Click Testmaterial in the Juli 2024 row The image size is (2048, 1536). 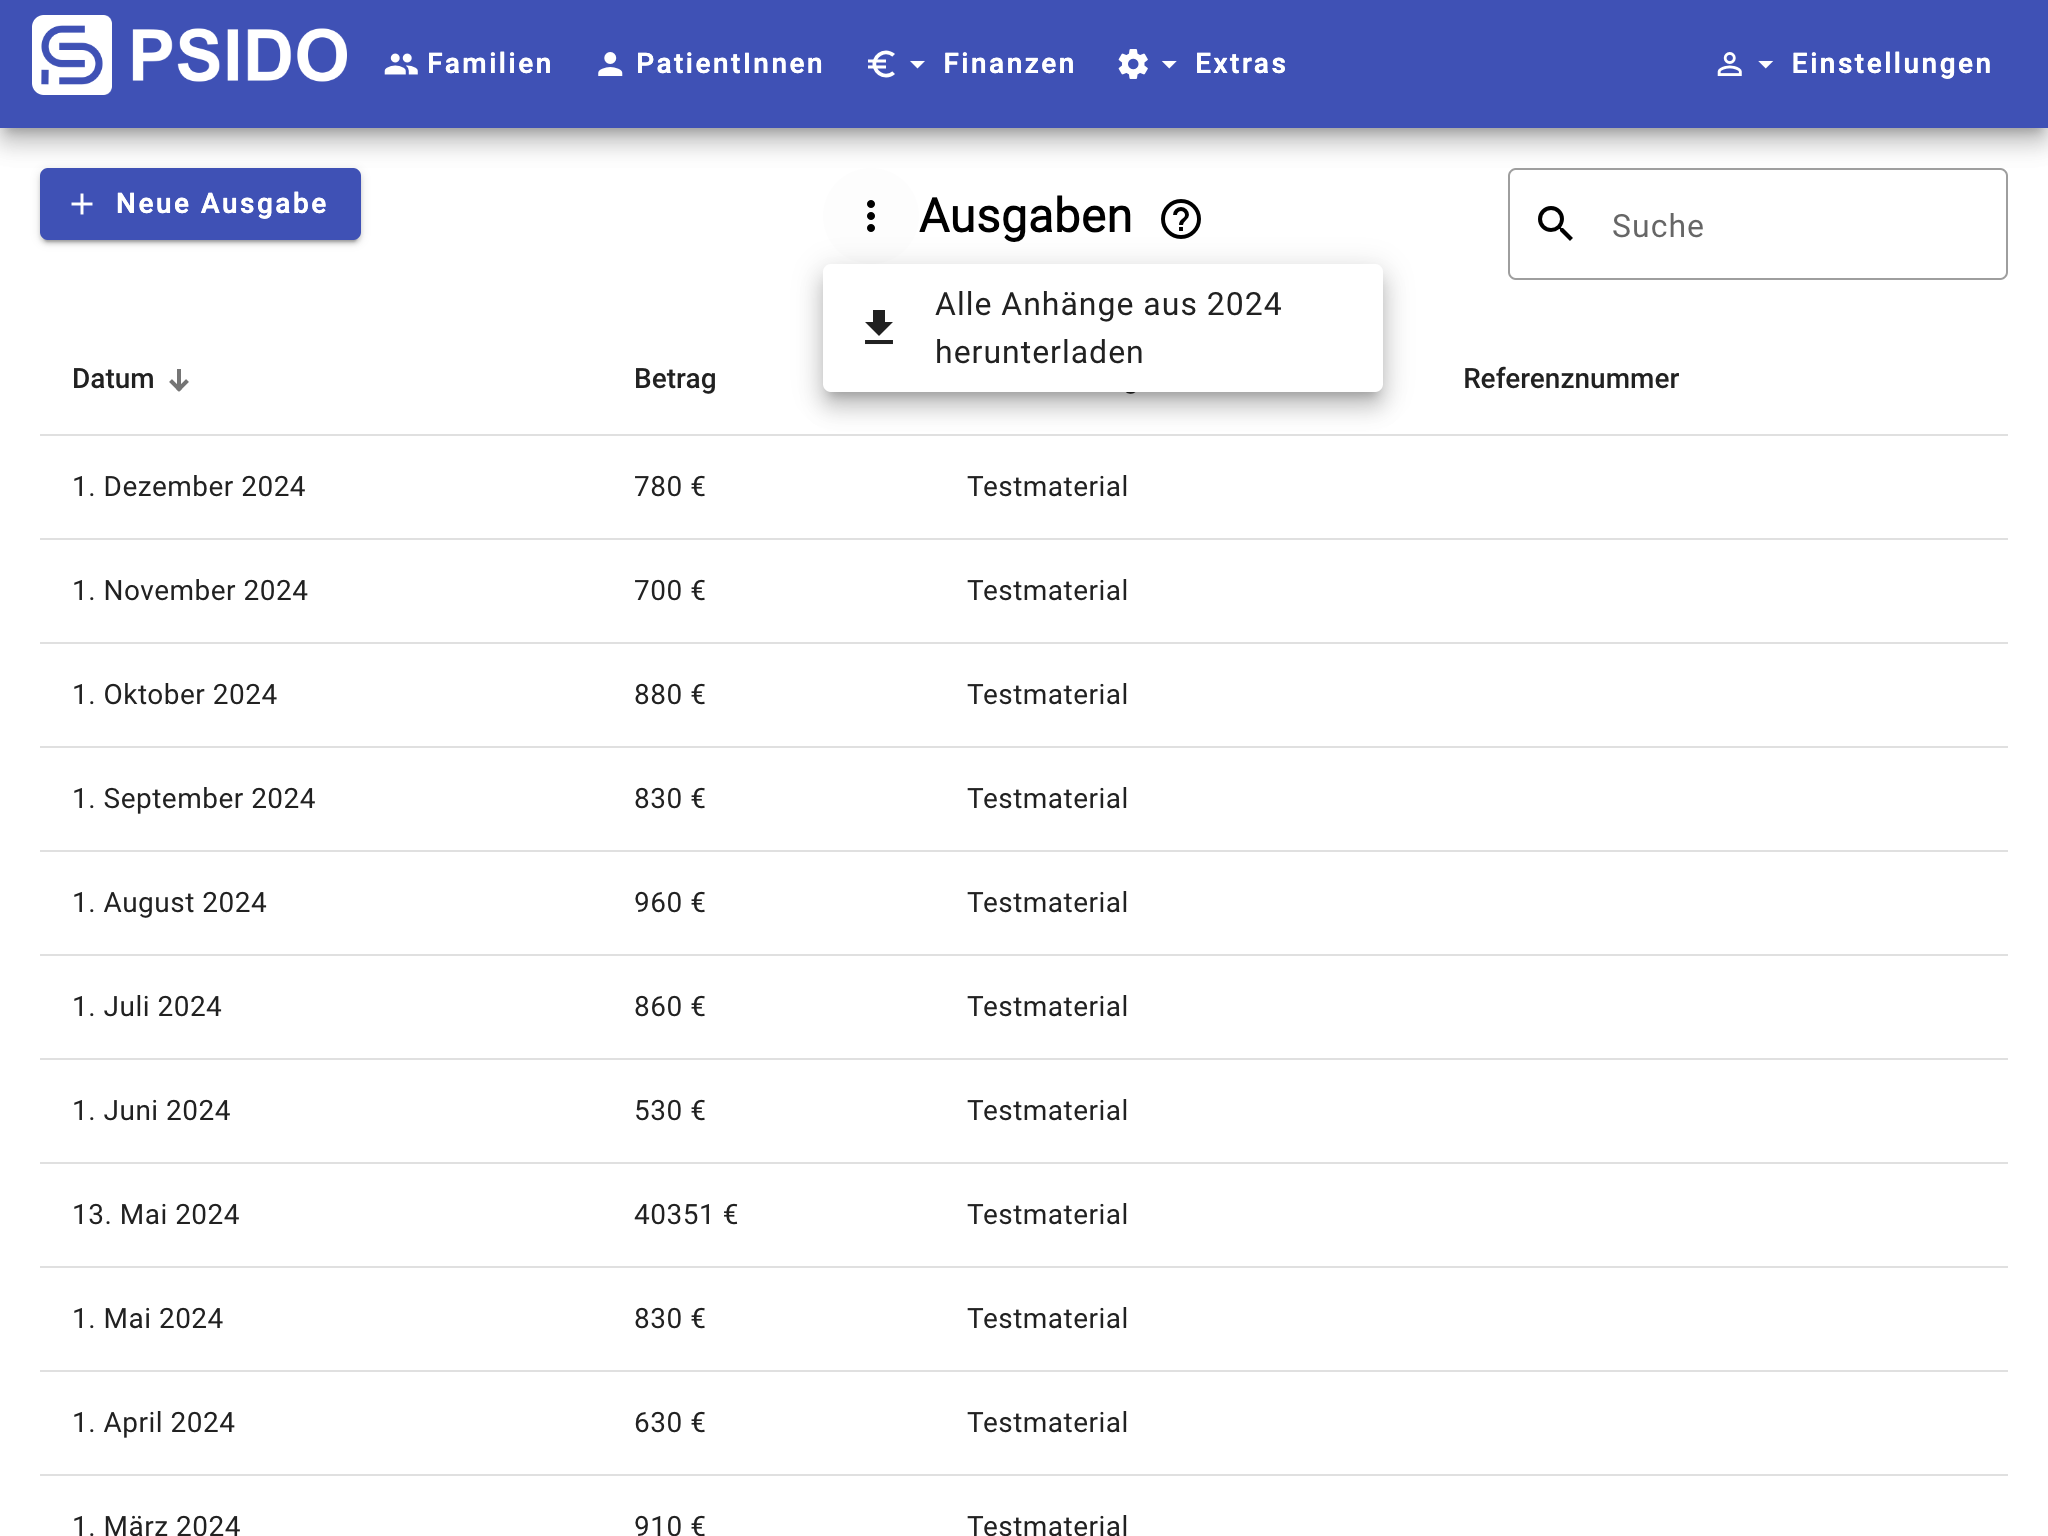pyautogui.click(x=1047, y=1007)
